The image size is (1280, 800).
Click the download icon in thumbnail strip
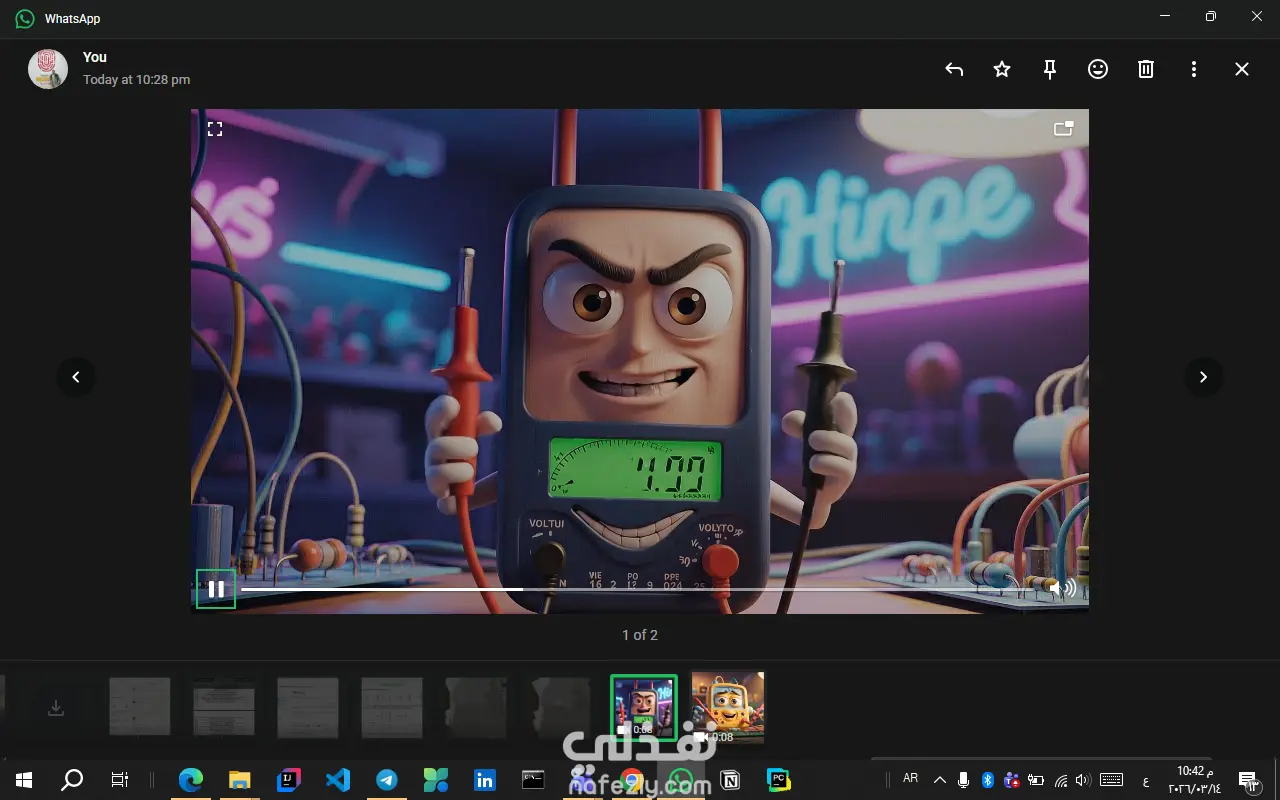click(x=56, y=707)
